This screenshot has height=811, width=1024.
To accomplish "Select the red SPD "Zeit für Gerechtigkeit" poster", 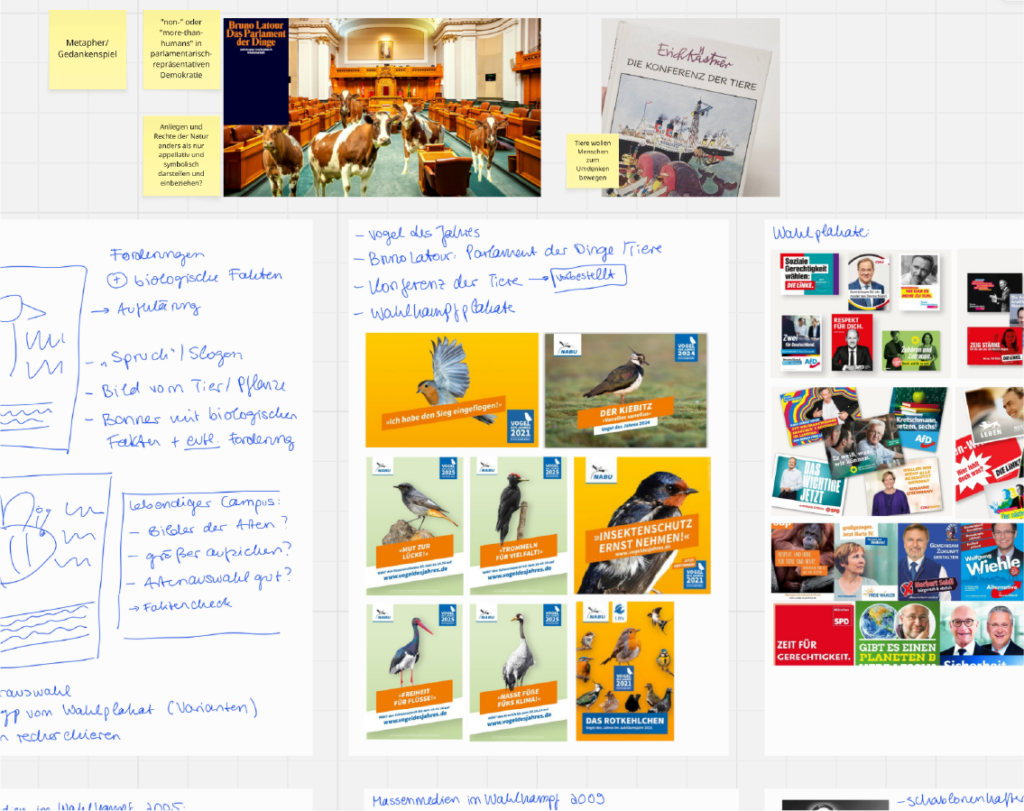I will [813, 634].
